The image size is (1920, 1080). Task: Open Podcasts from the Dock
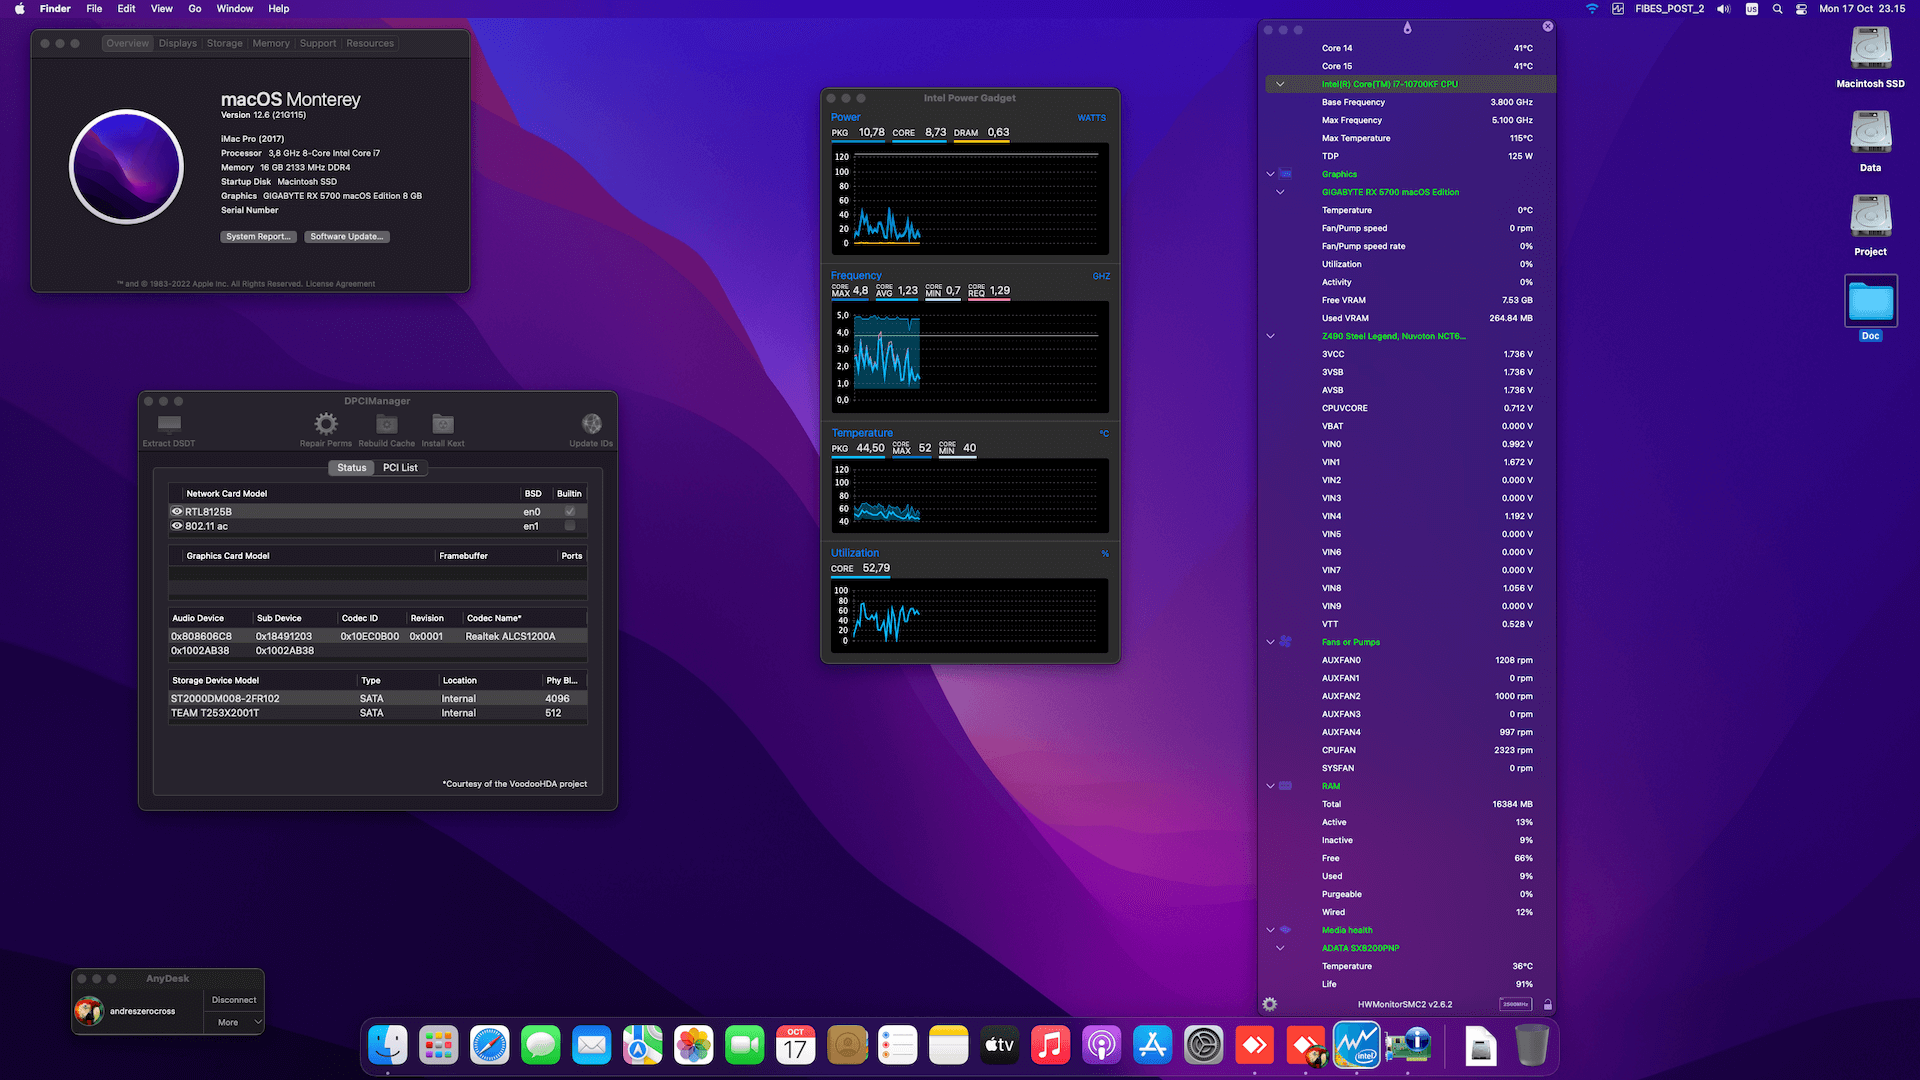[1101, 1046]
